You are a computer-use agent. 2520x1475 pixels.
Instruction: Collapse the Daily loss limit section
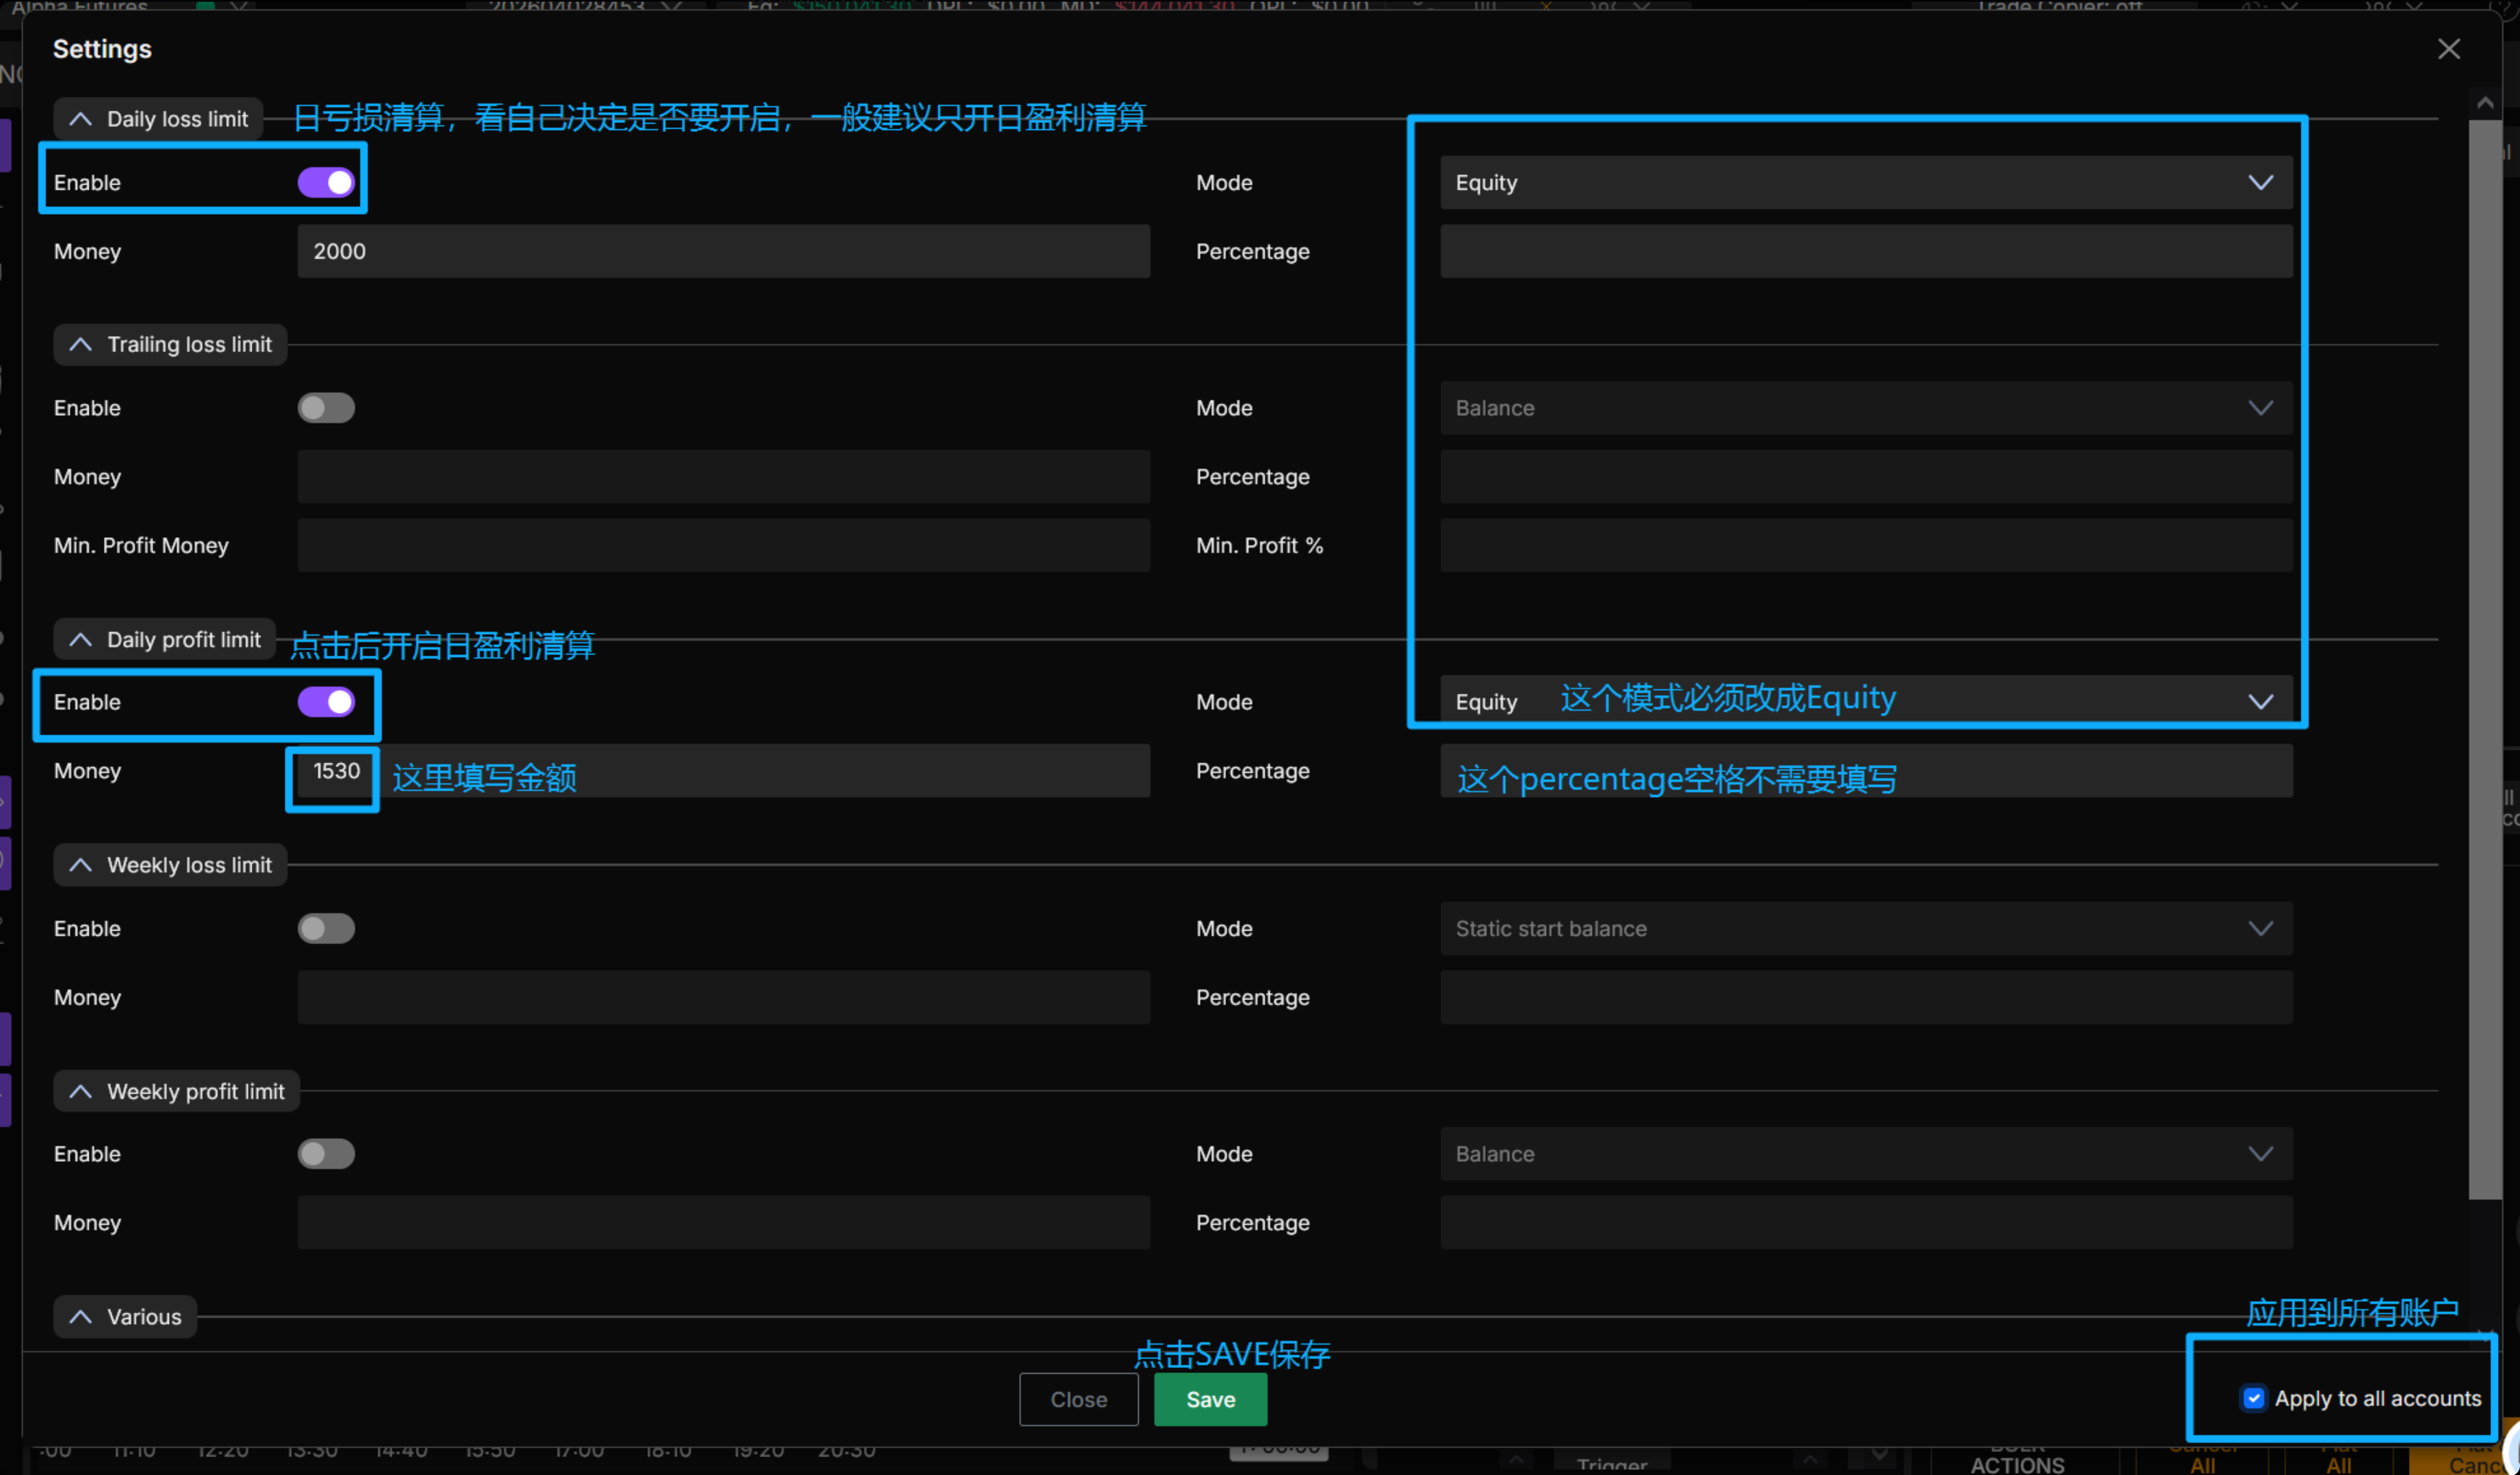pyautogui.click(x=81, y=119)
